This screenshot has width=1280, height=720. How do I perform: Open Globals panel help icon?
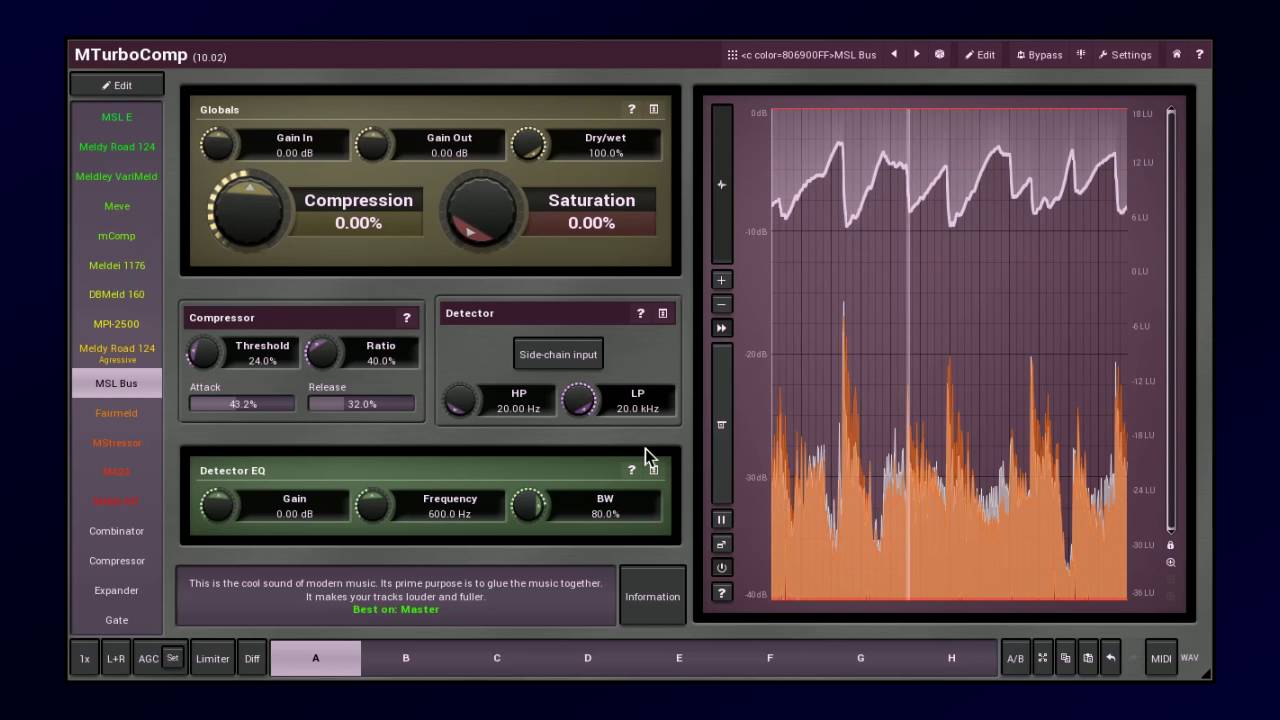(631, 109)
